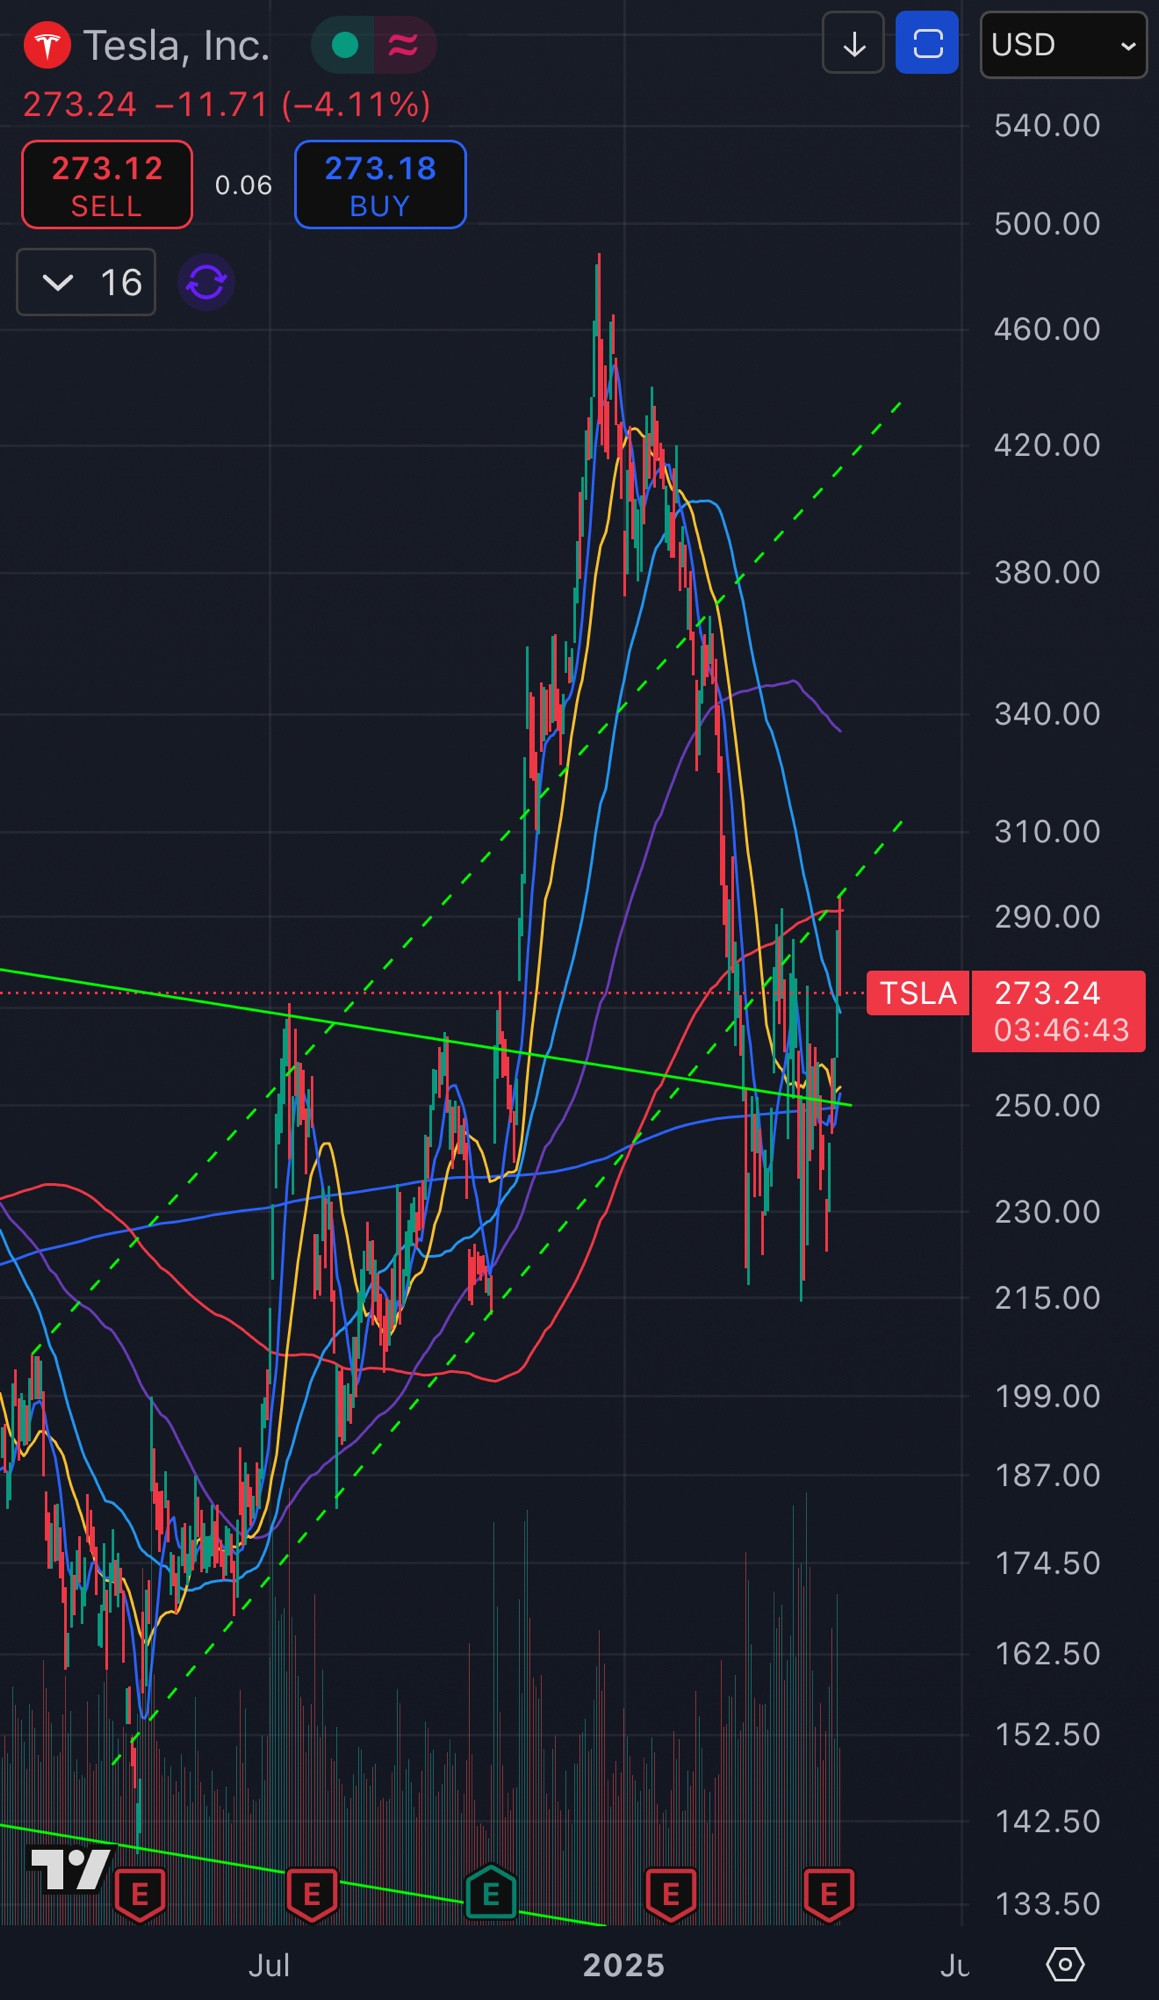Click the 187.00 price axis label

[1047, 1475]
